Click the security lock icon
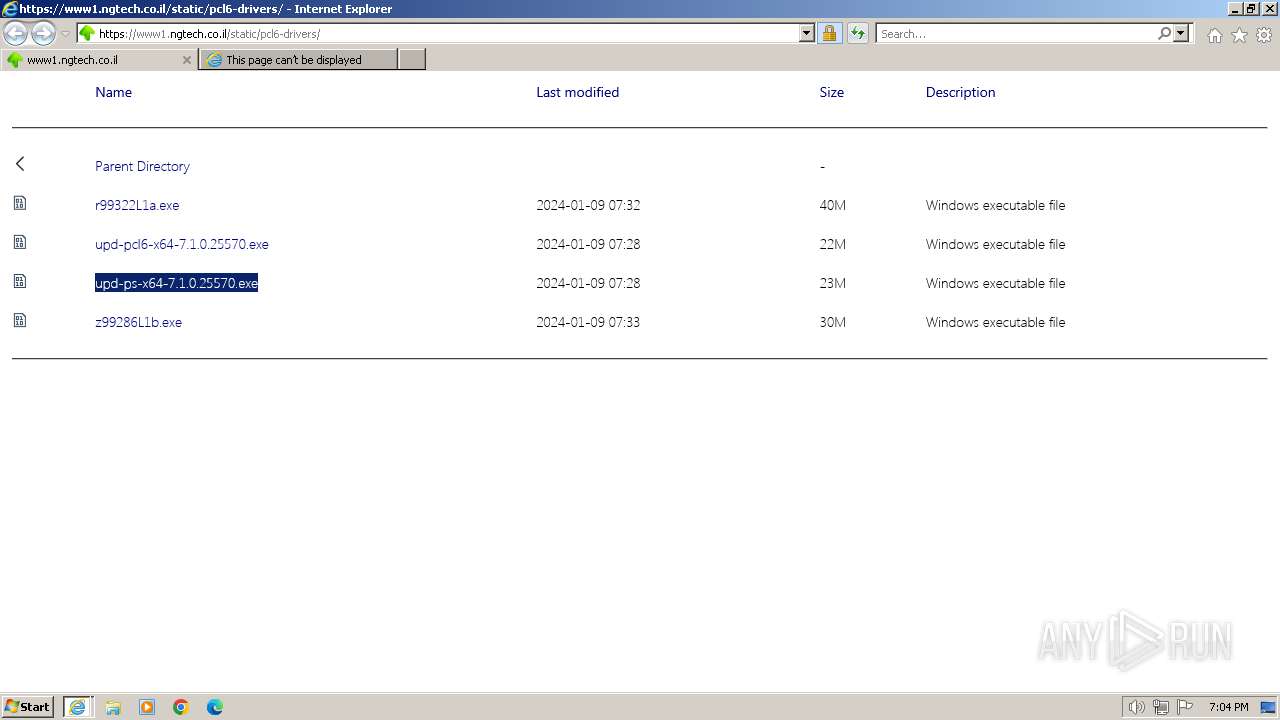This screenshot has width=1280, height=720. pyautogui.click(x=829, y=34)
